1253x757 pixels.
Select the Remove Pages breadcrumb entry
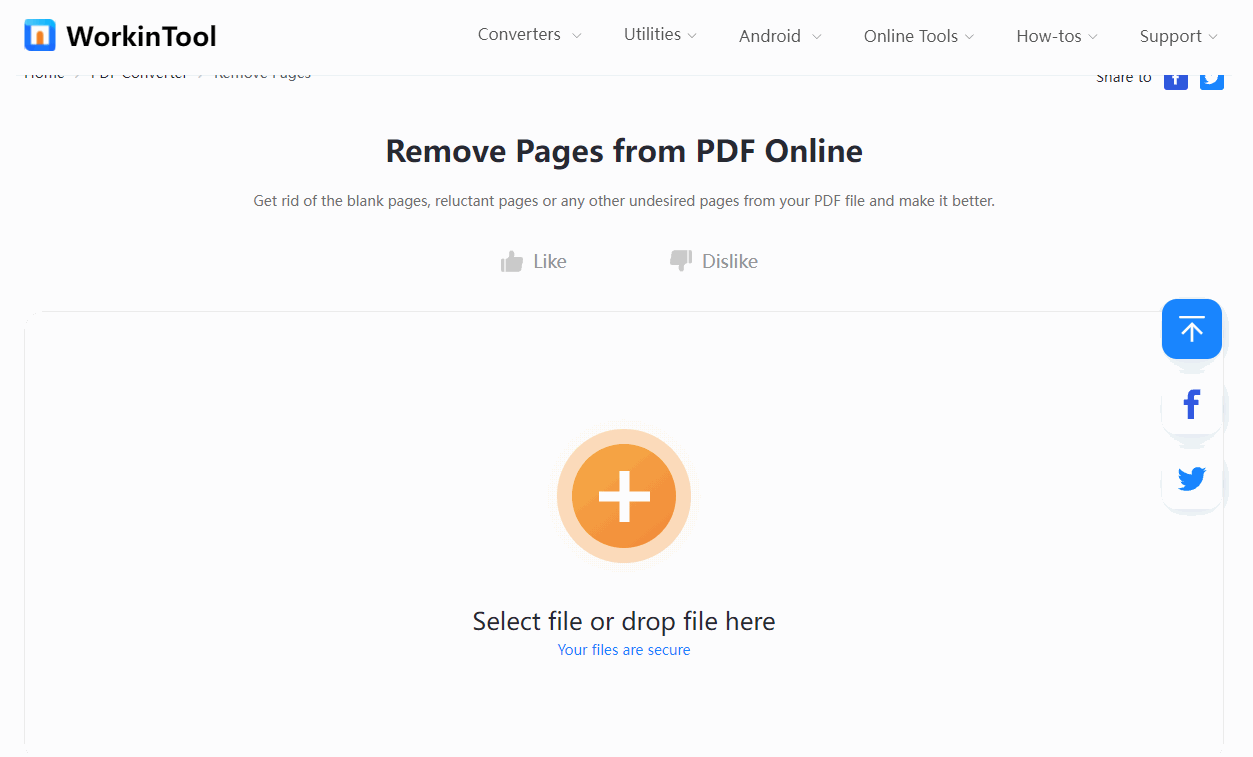[262, 72]
